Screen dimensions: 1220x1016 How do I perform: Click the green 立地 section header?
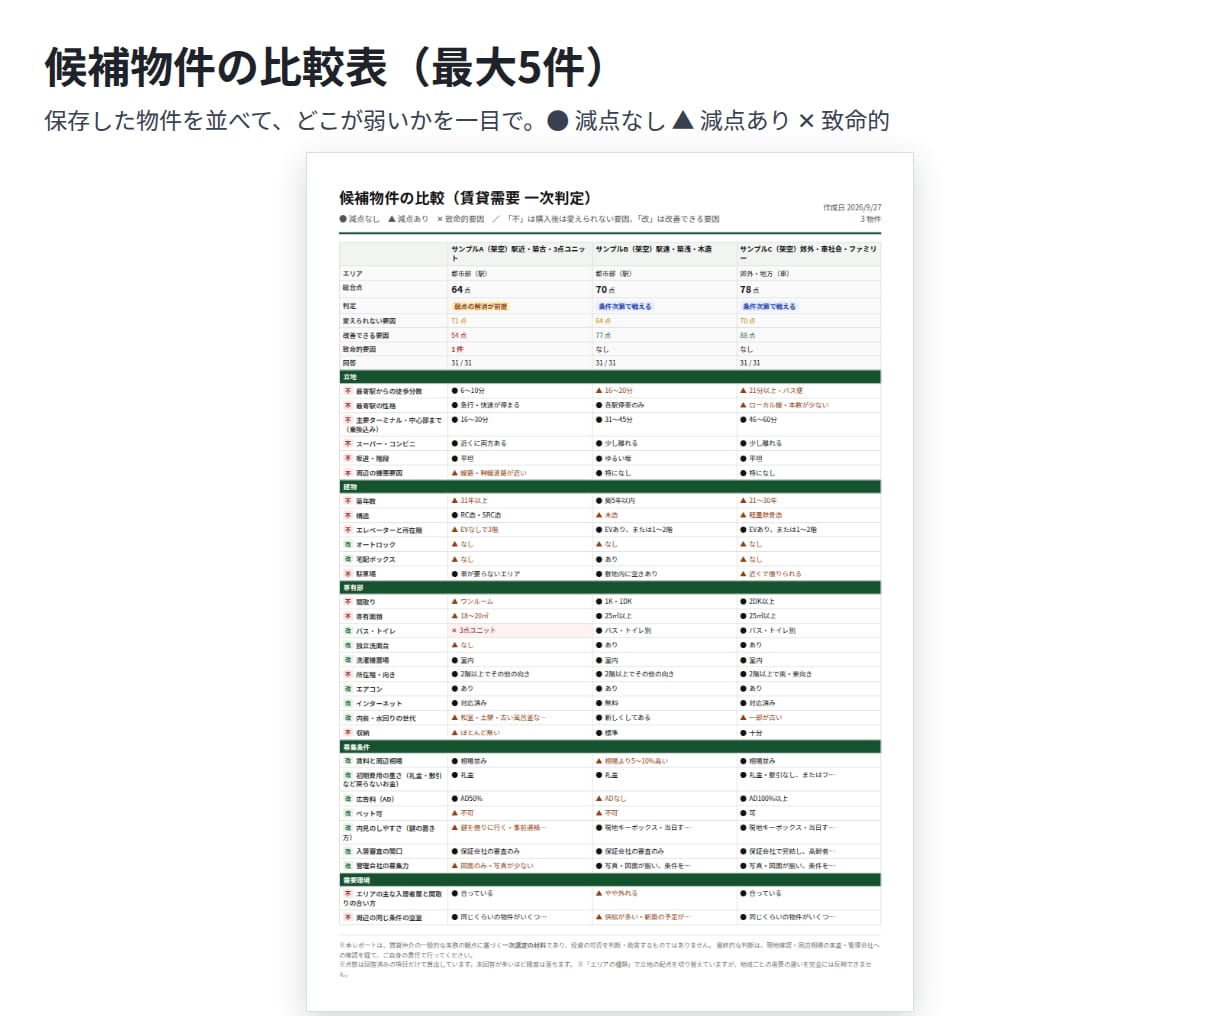610,377
